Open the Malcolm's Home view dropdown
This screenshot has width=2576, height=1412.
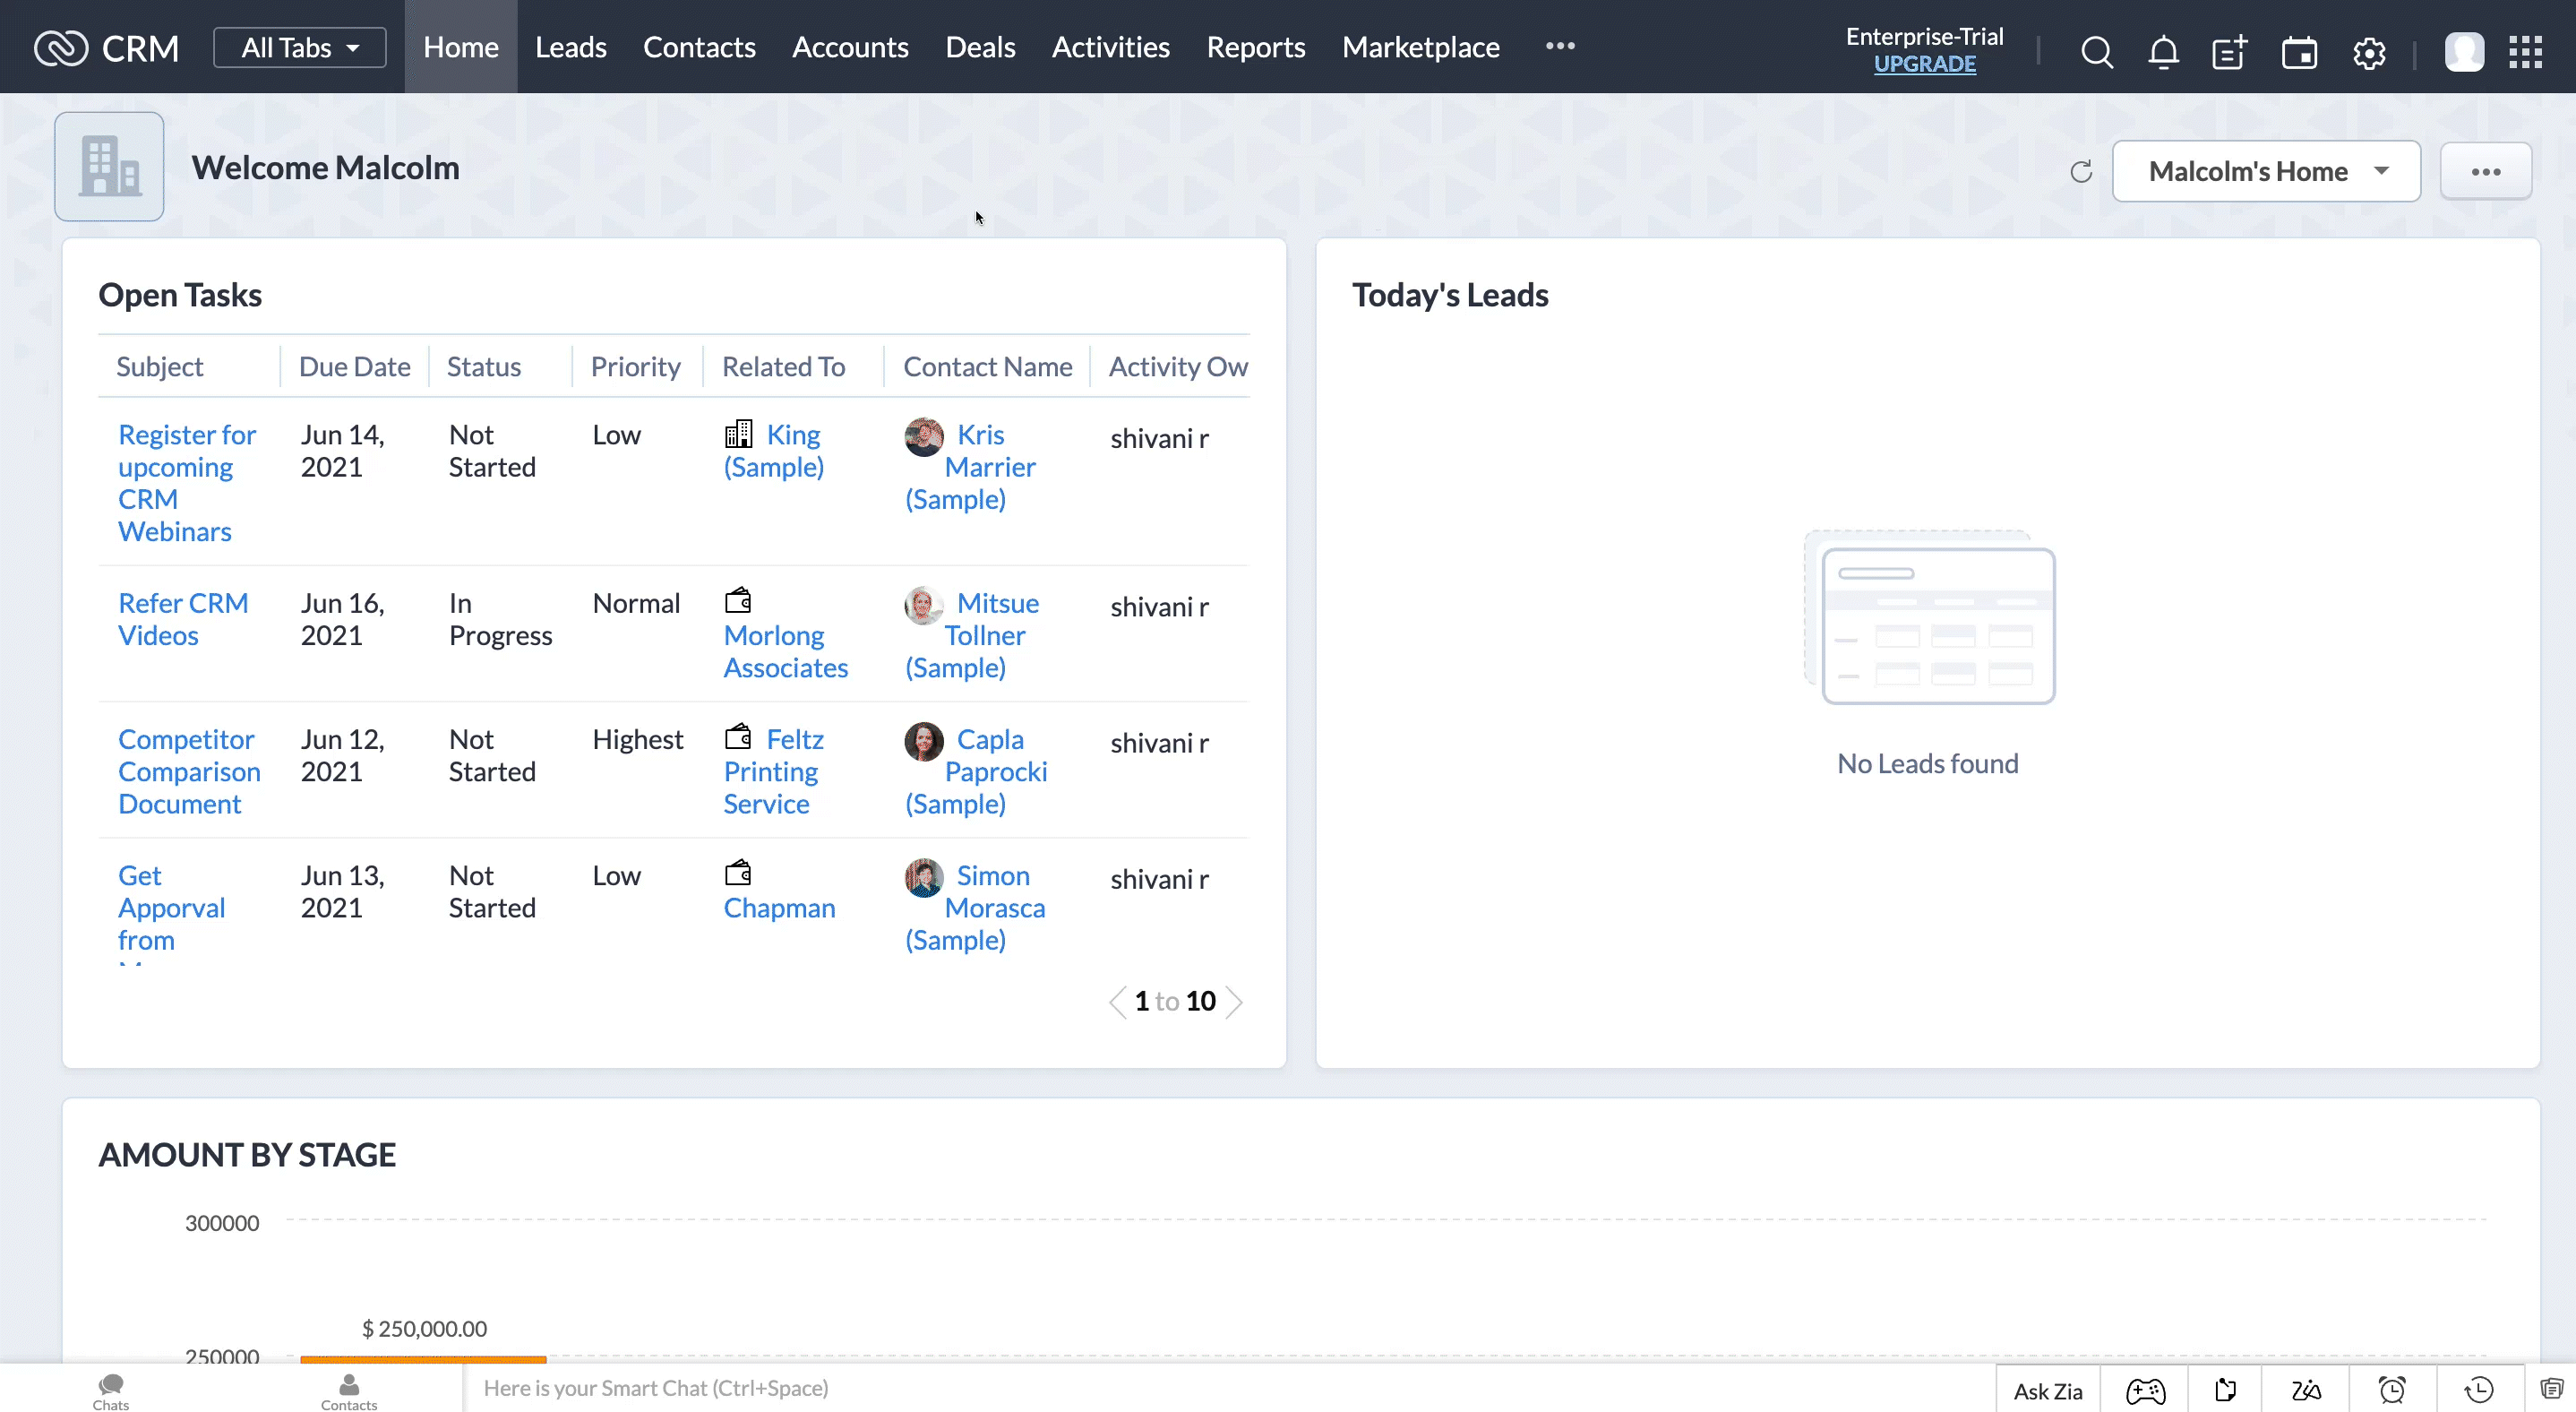[x=2266, y=171]
